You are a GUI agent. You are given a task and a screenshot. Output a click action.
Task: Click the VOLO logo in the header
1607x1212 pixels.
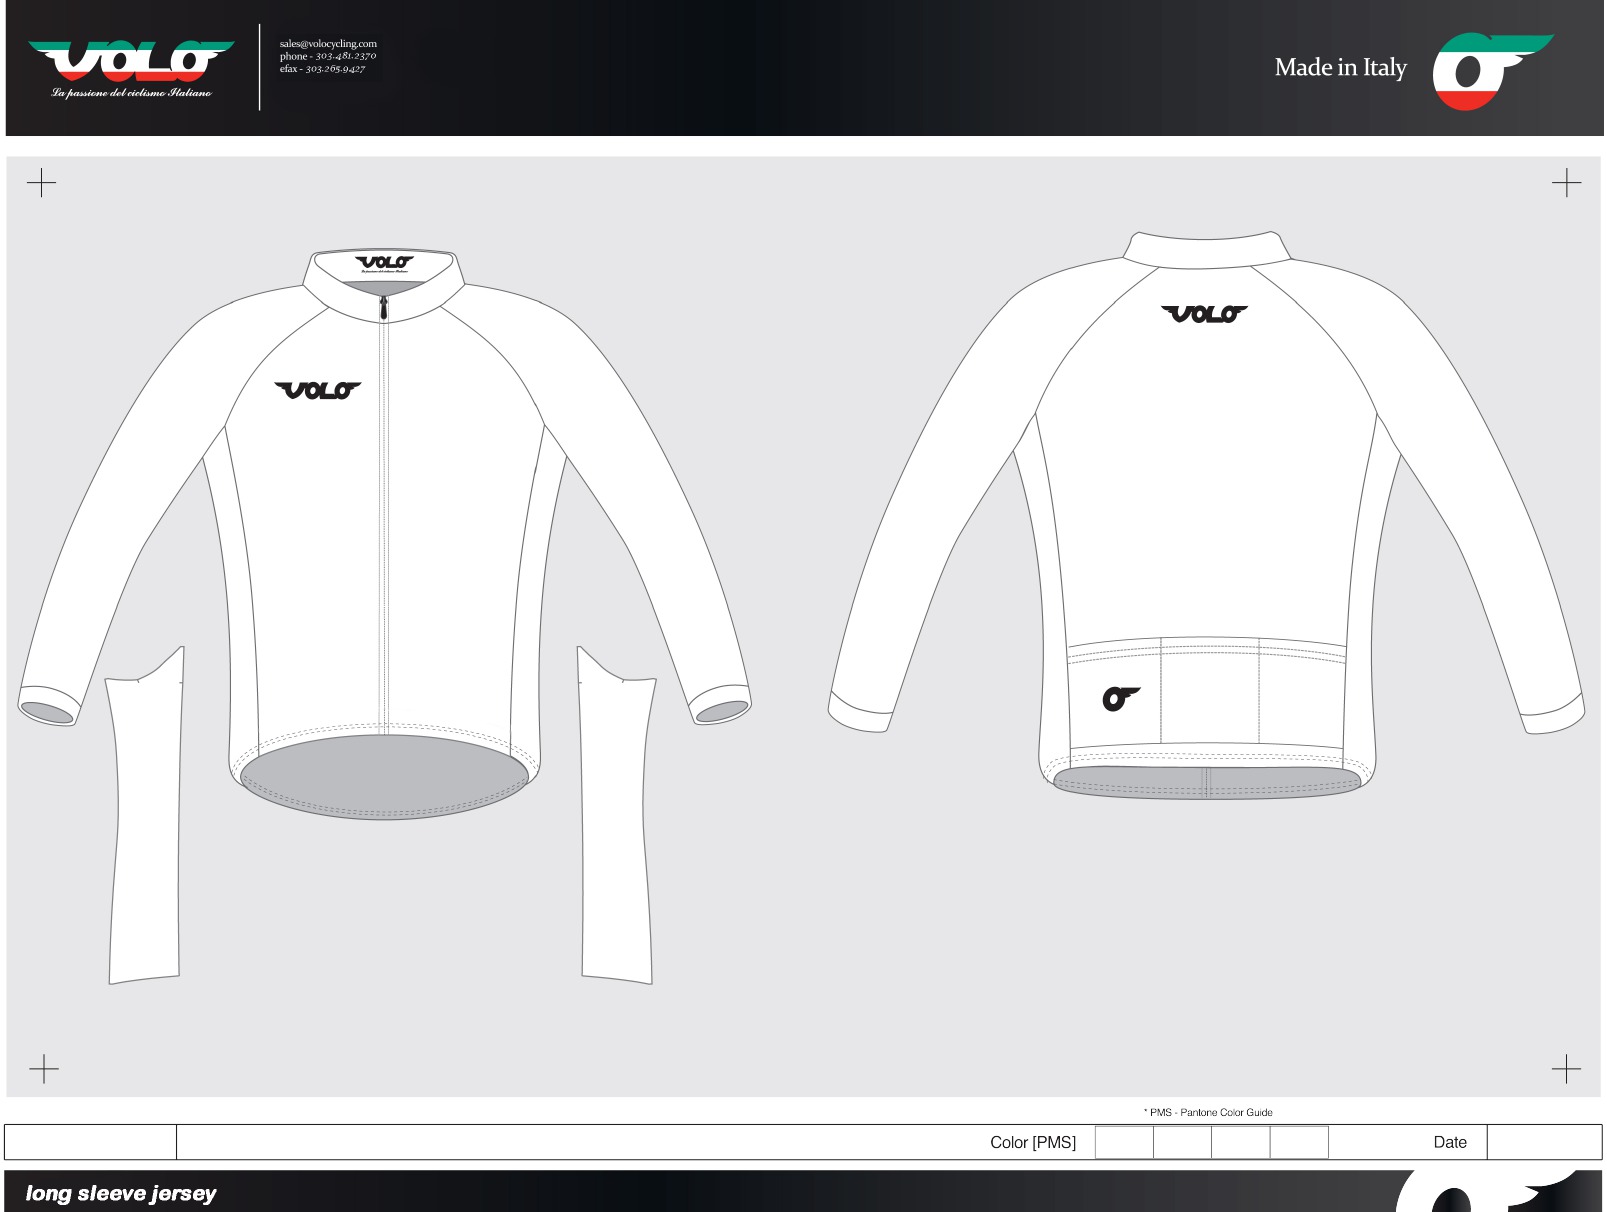(x=131, y=61)
